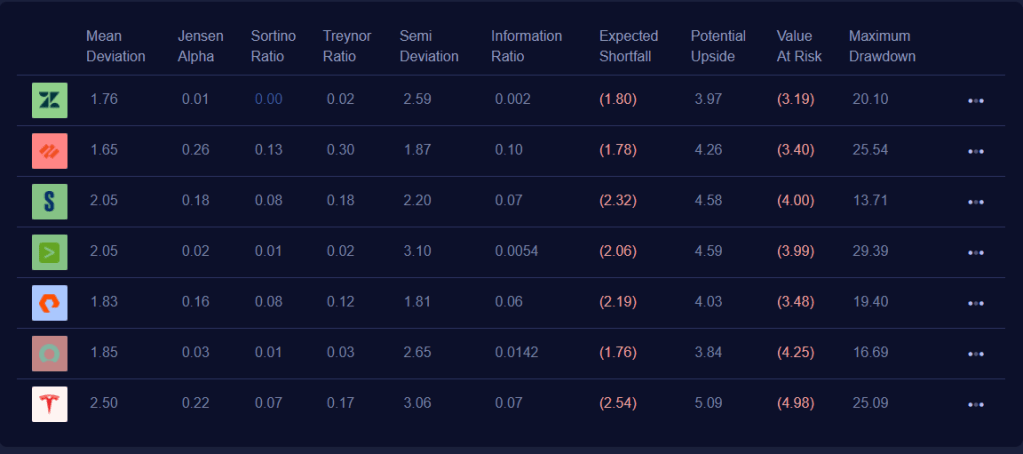This screenshot has height=454, width=1023.
Task: Show more options on Pure Storage row
Action: click(x=976, y=304)
